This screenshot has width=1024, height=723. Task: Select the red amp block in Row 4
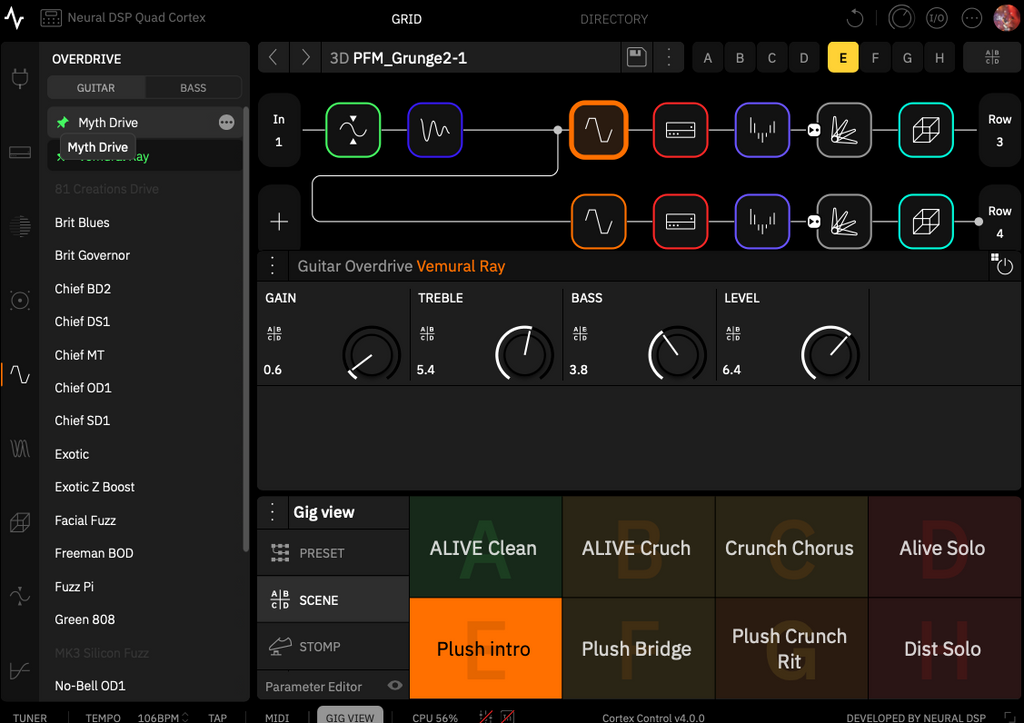680,221
